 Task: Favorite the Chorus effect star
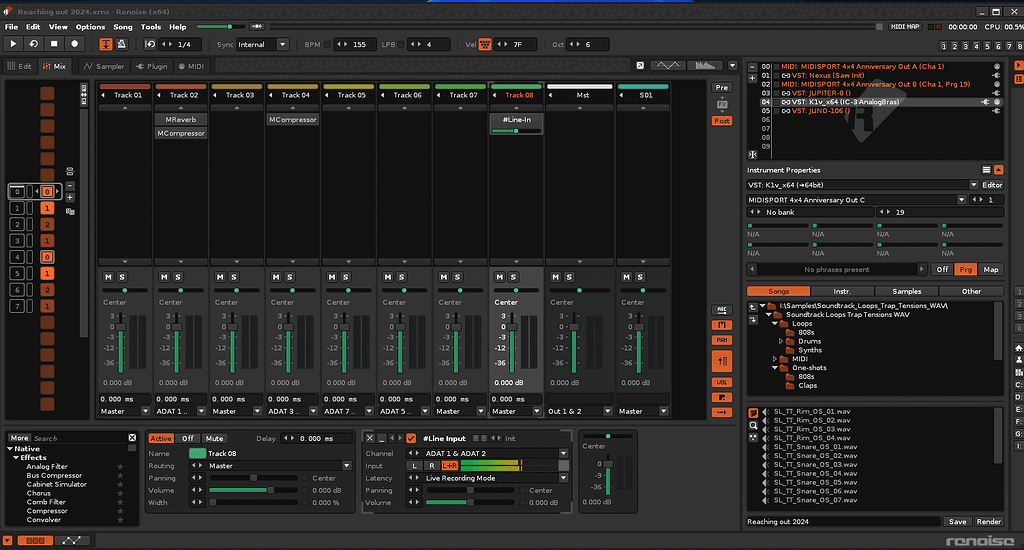tap(120, 493)
